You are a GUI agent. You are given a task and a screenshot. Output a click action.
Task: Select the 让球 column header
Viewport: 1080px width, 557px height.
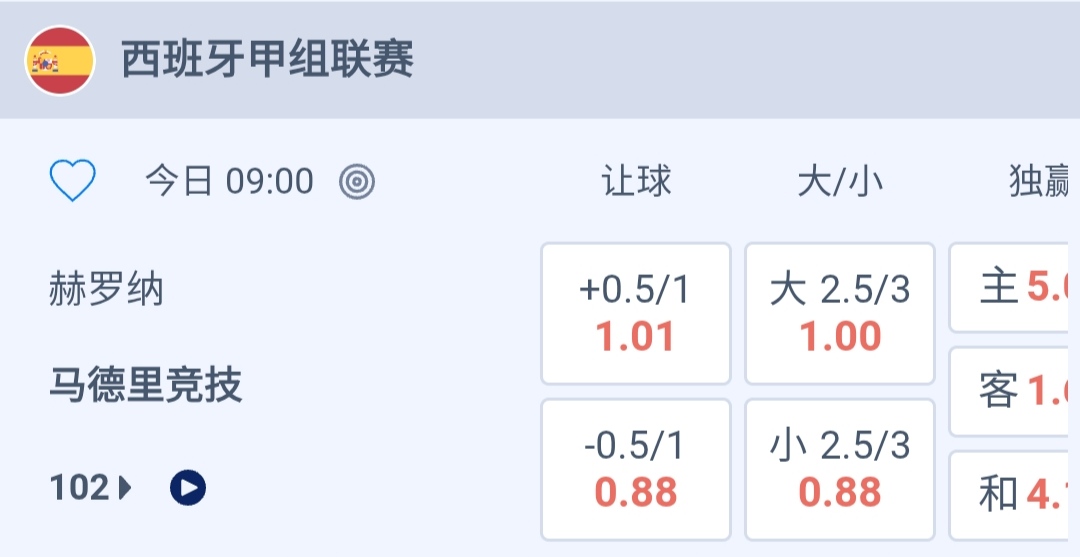point(636,182)
